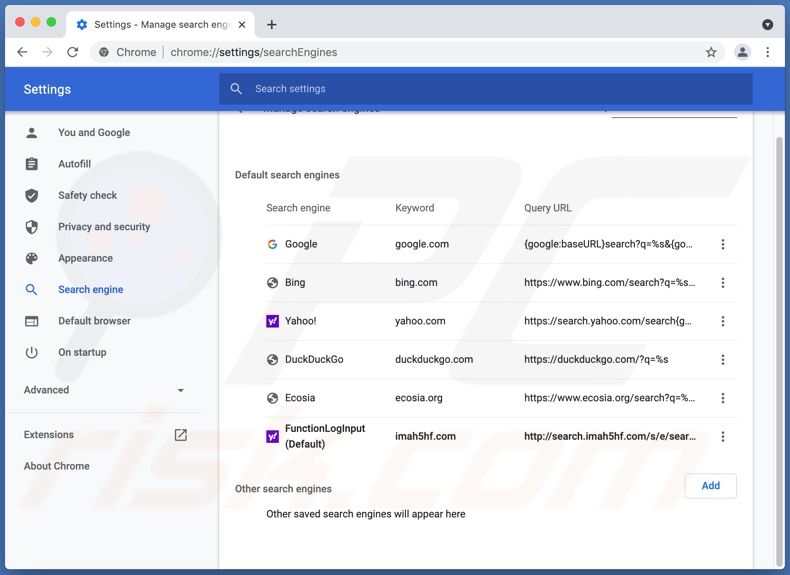
Task: Open more actions for Google search engine
Action: [x=723, y=244]
